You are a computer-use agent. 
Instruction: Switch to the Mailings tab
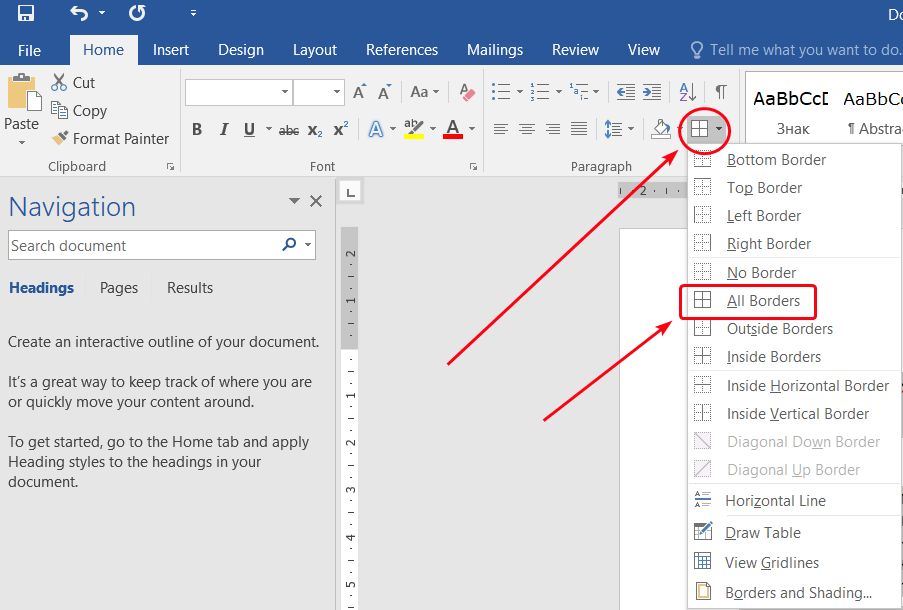coord(495,50)
